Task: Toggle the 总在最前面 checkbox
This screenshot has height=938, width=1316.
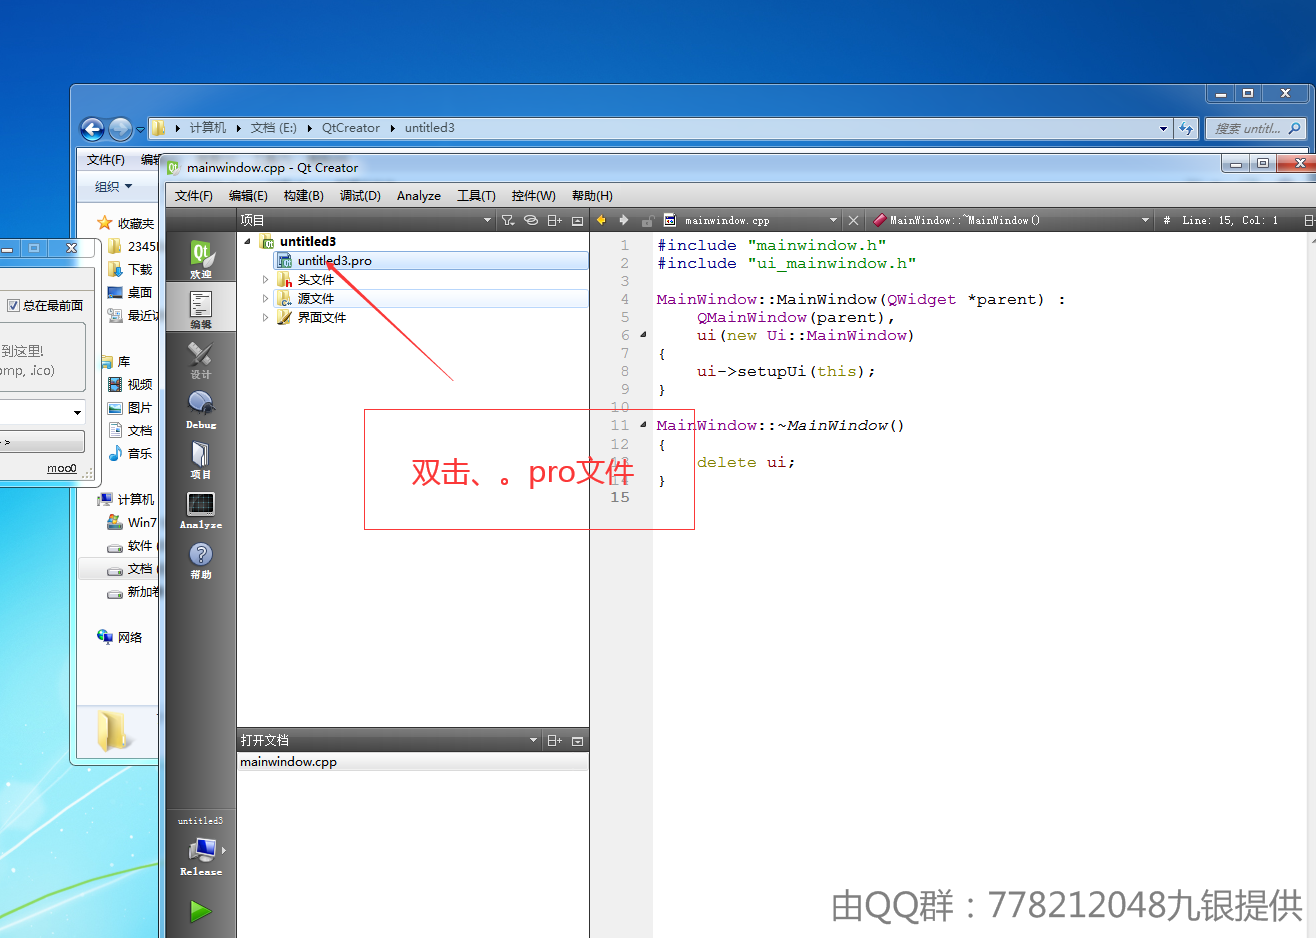Action: 13,306
